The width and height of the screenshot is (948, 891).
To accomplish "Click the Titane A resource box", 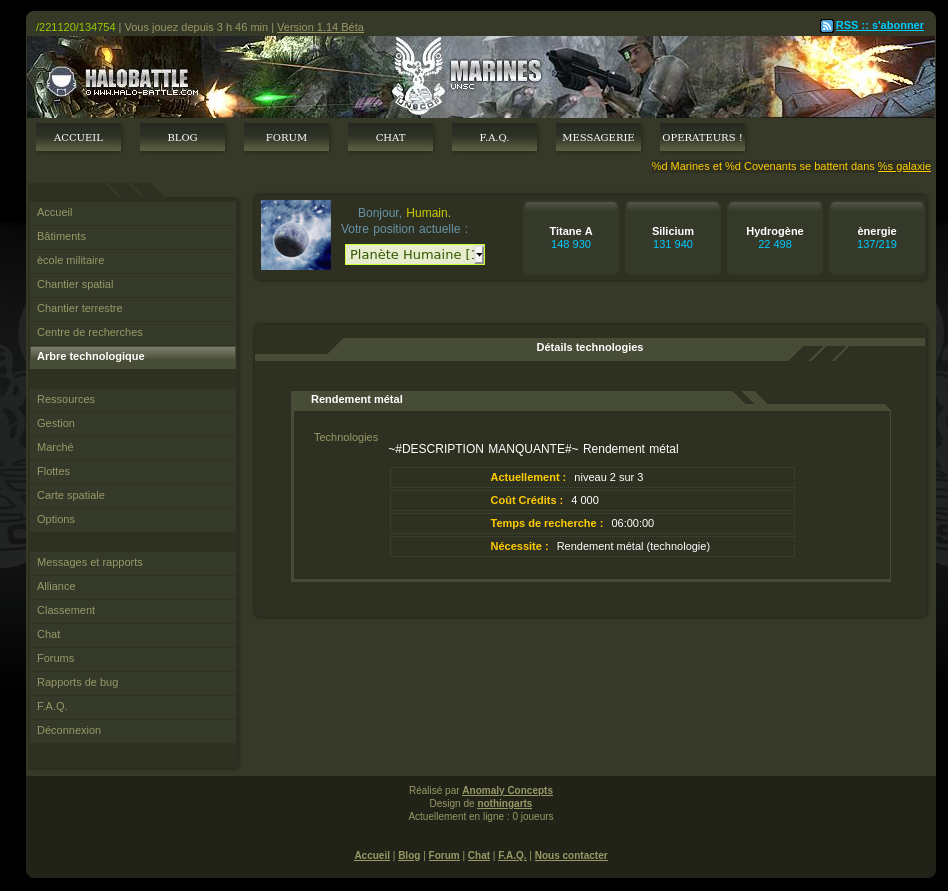I will click(571, 238).
